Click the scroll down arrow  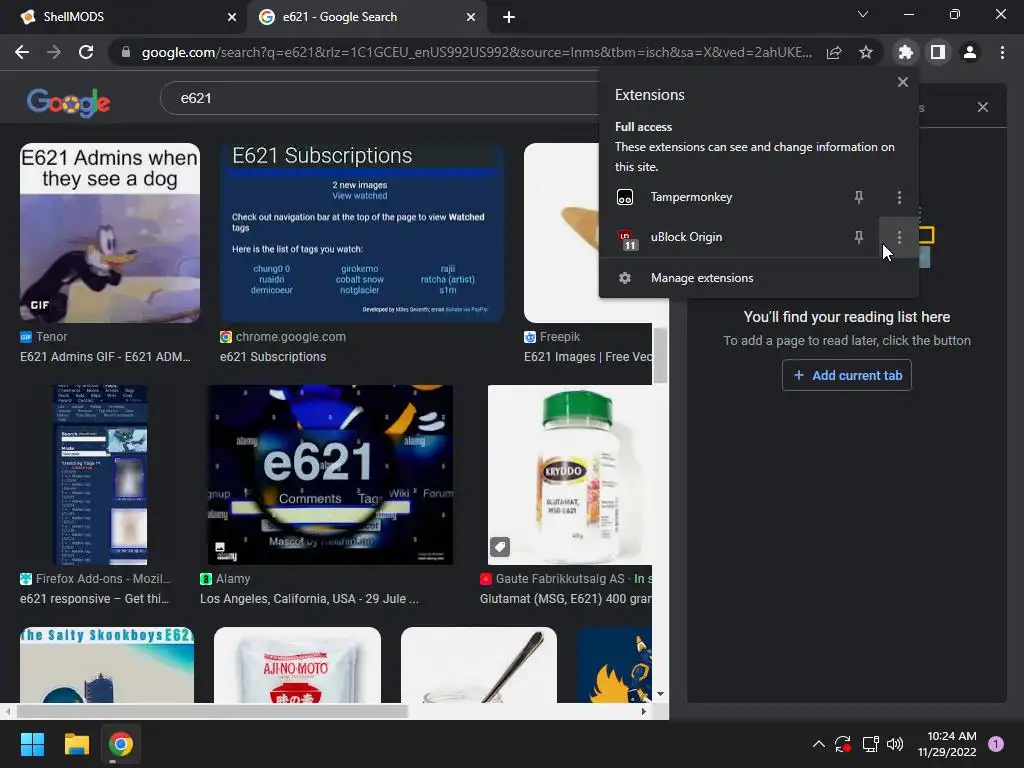(x=660, y=694)
